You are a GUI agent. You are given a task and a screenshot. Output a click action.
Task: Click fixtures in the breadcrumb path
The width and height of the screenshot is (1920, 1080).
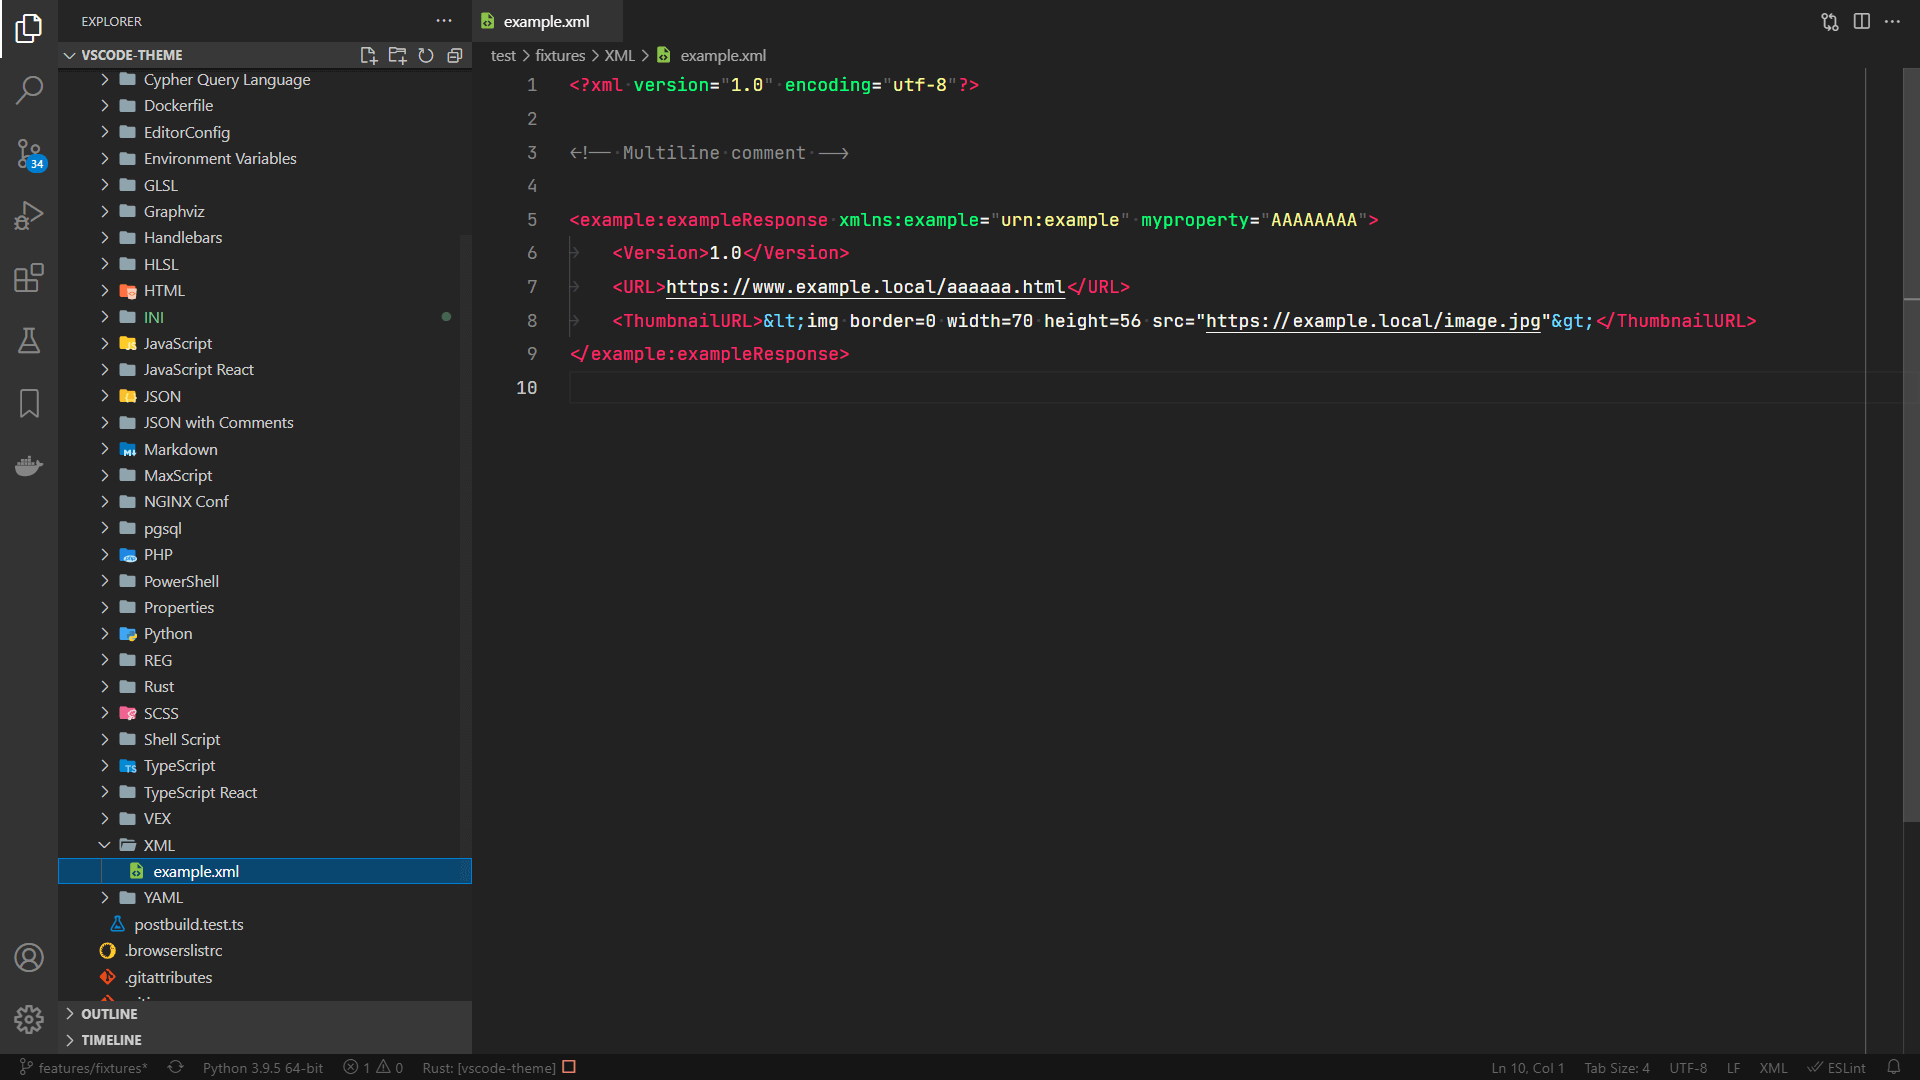[x=559, y=56]
